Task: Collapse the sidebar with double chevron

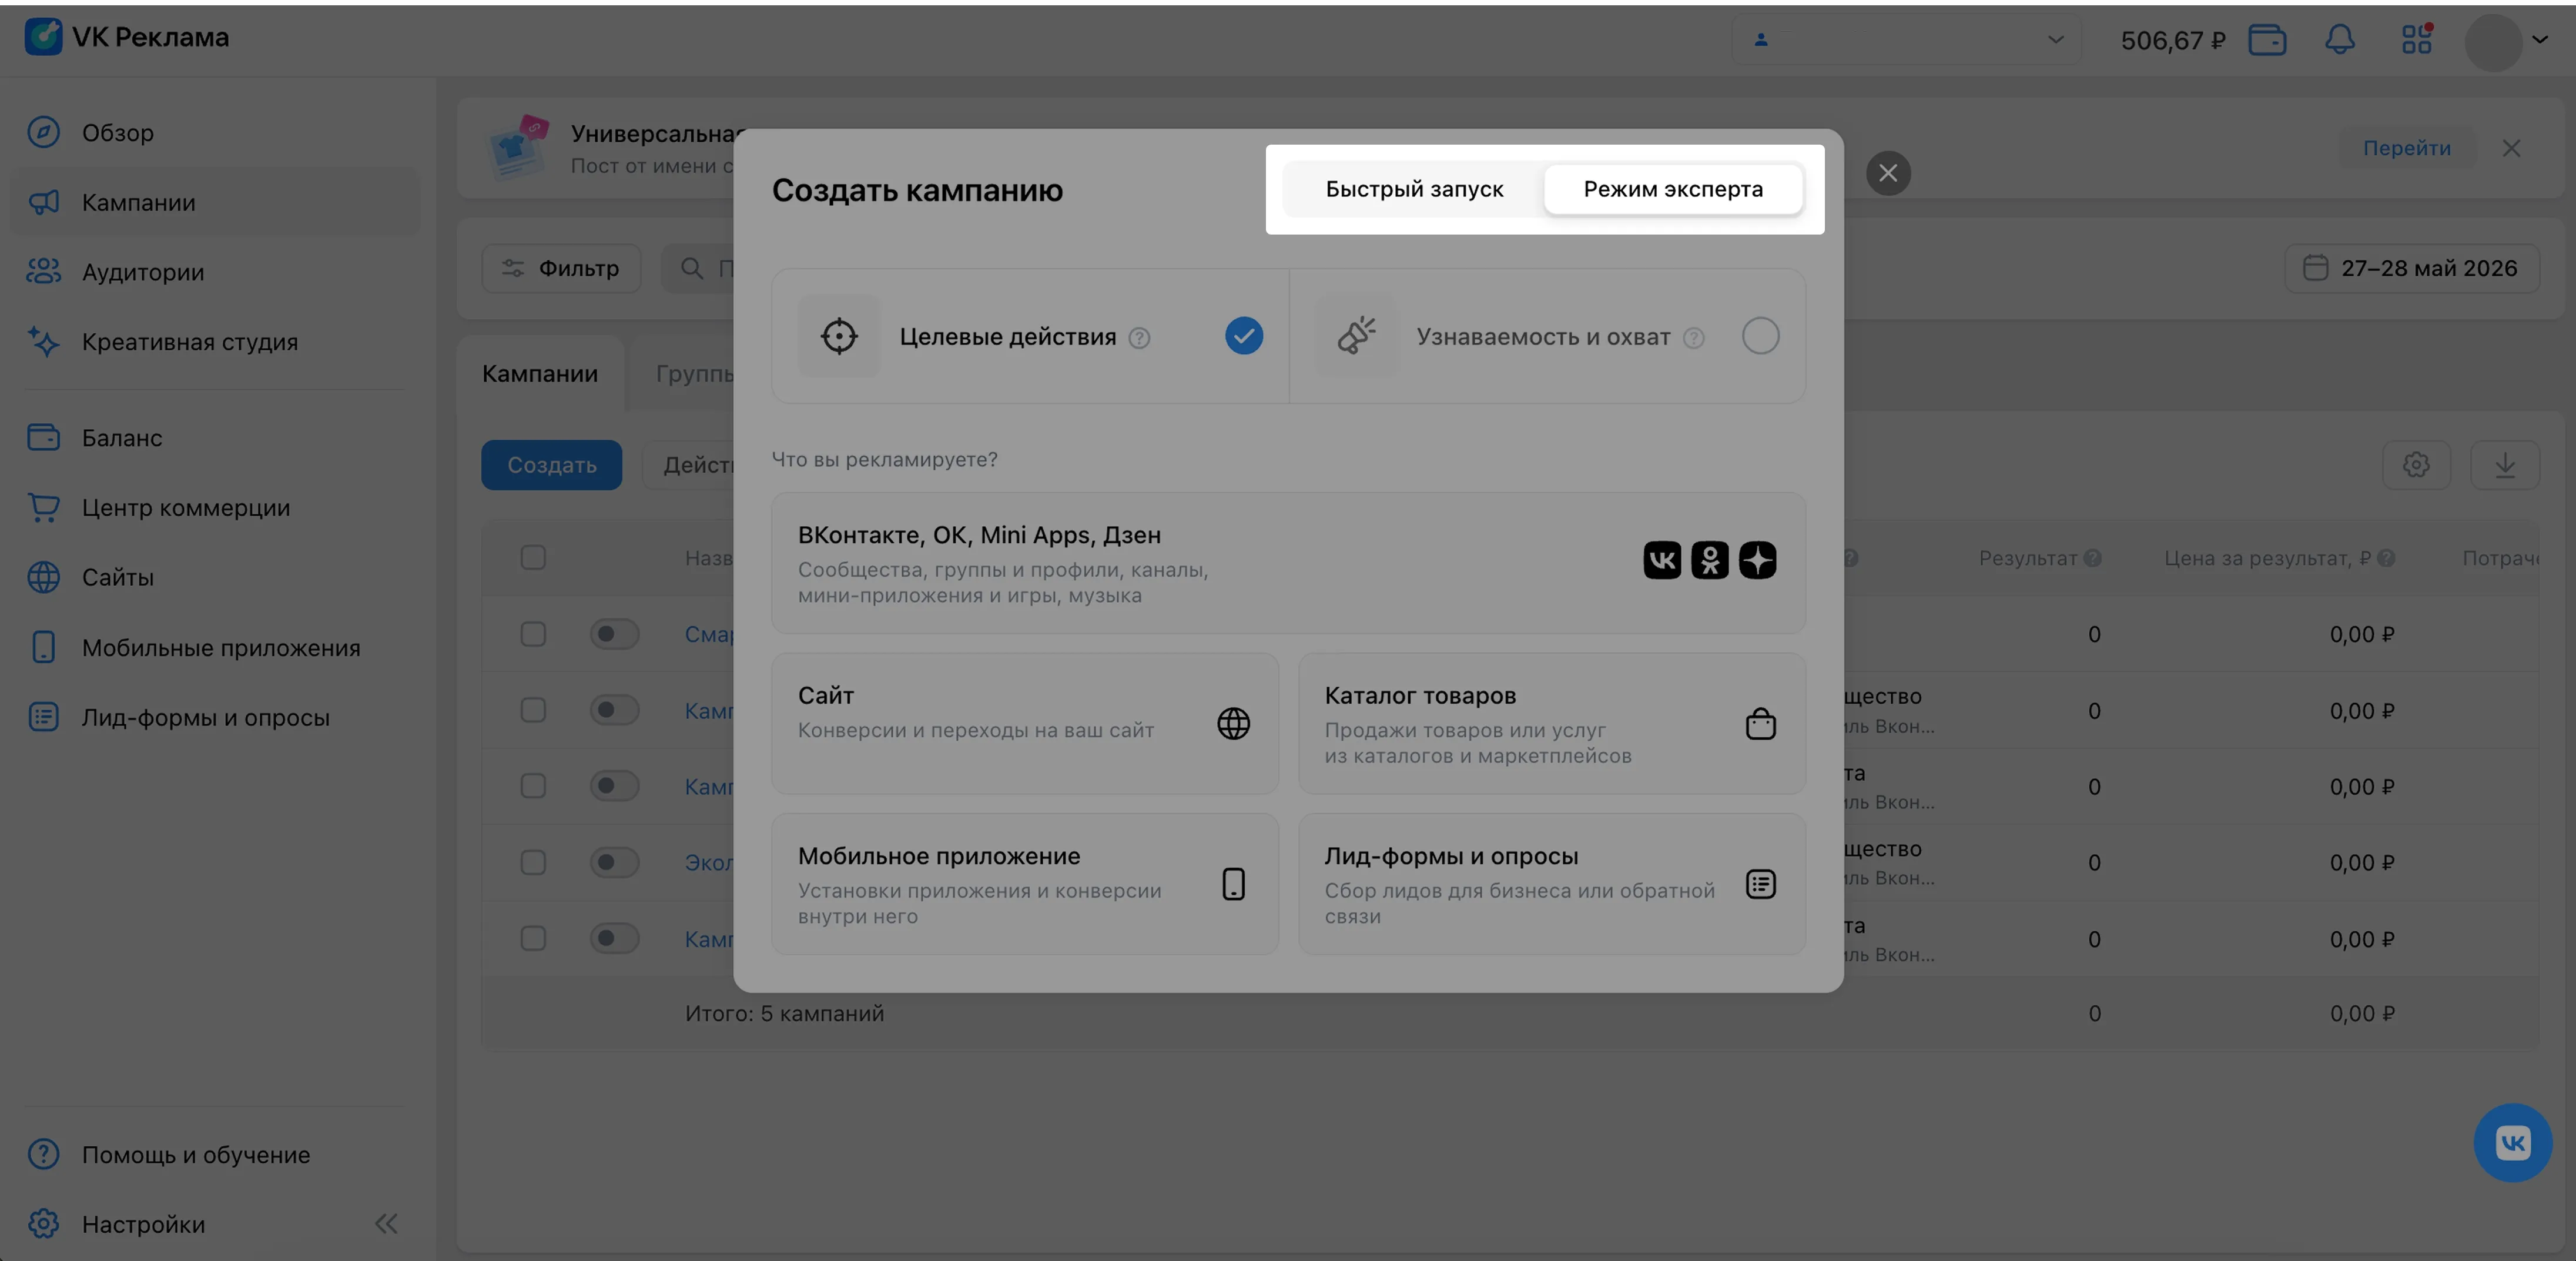Action: coord(386,1223)
